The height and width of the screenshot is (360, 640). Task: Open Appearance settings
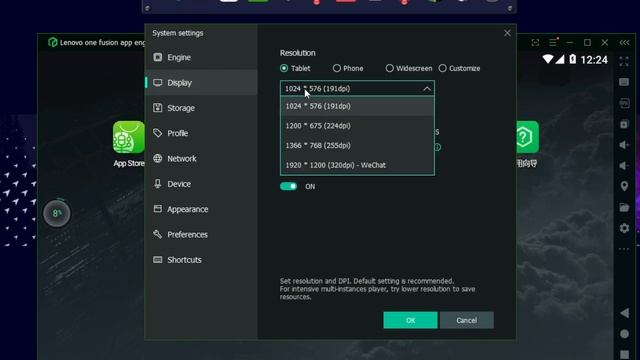click(x=201, y=209)
